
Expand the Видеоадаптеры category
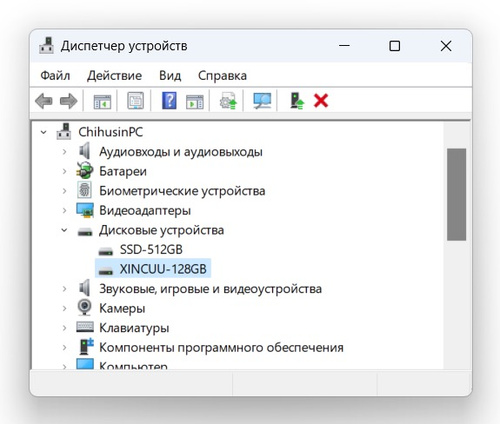tap(64, 211)
